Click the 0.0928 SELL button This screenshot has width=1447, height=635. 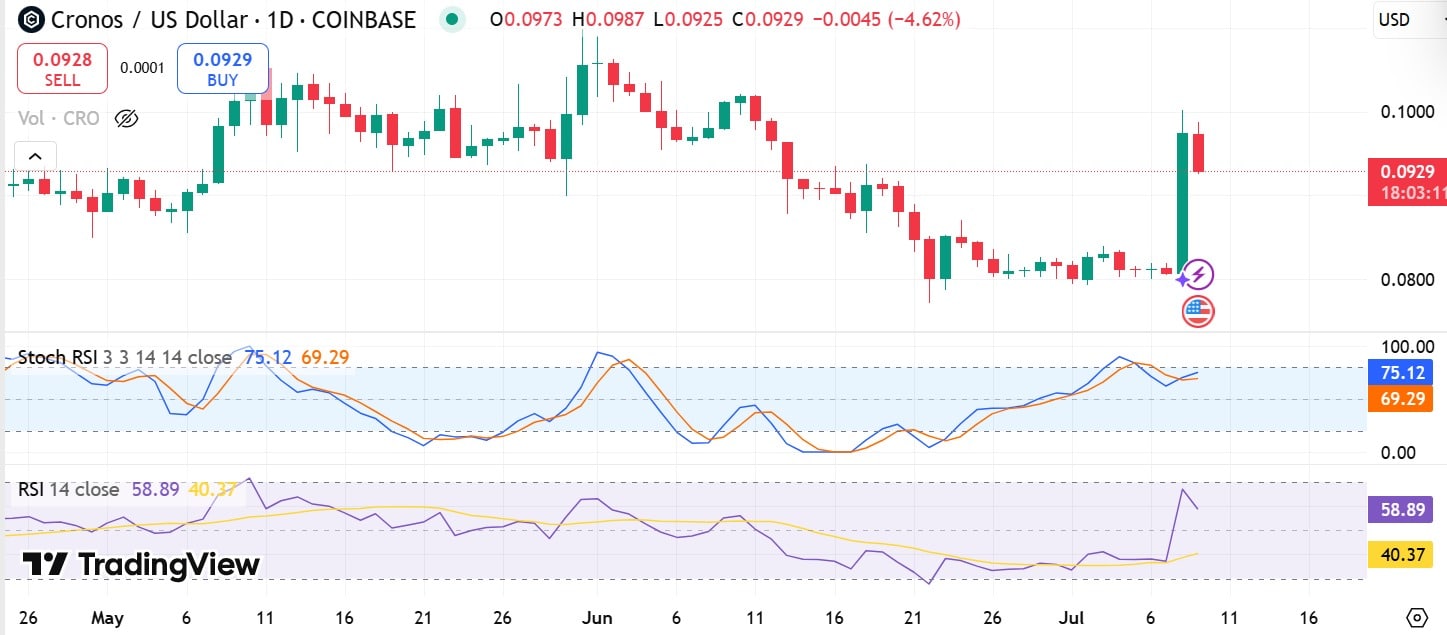pos(61,69)
